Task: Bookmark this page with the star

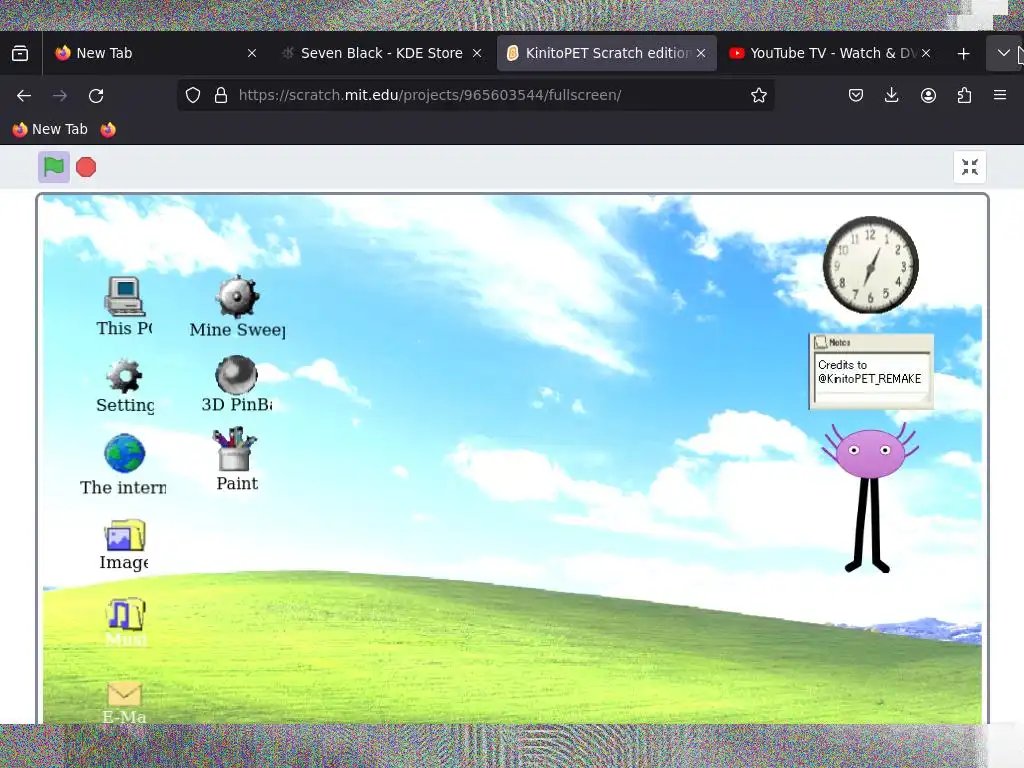Action: coord(759,95)
